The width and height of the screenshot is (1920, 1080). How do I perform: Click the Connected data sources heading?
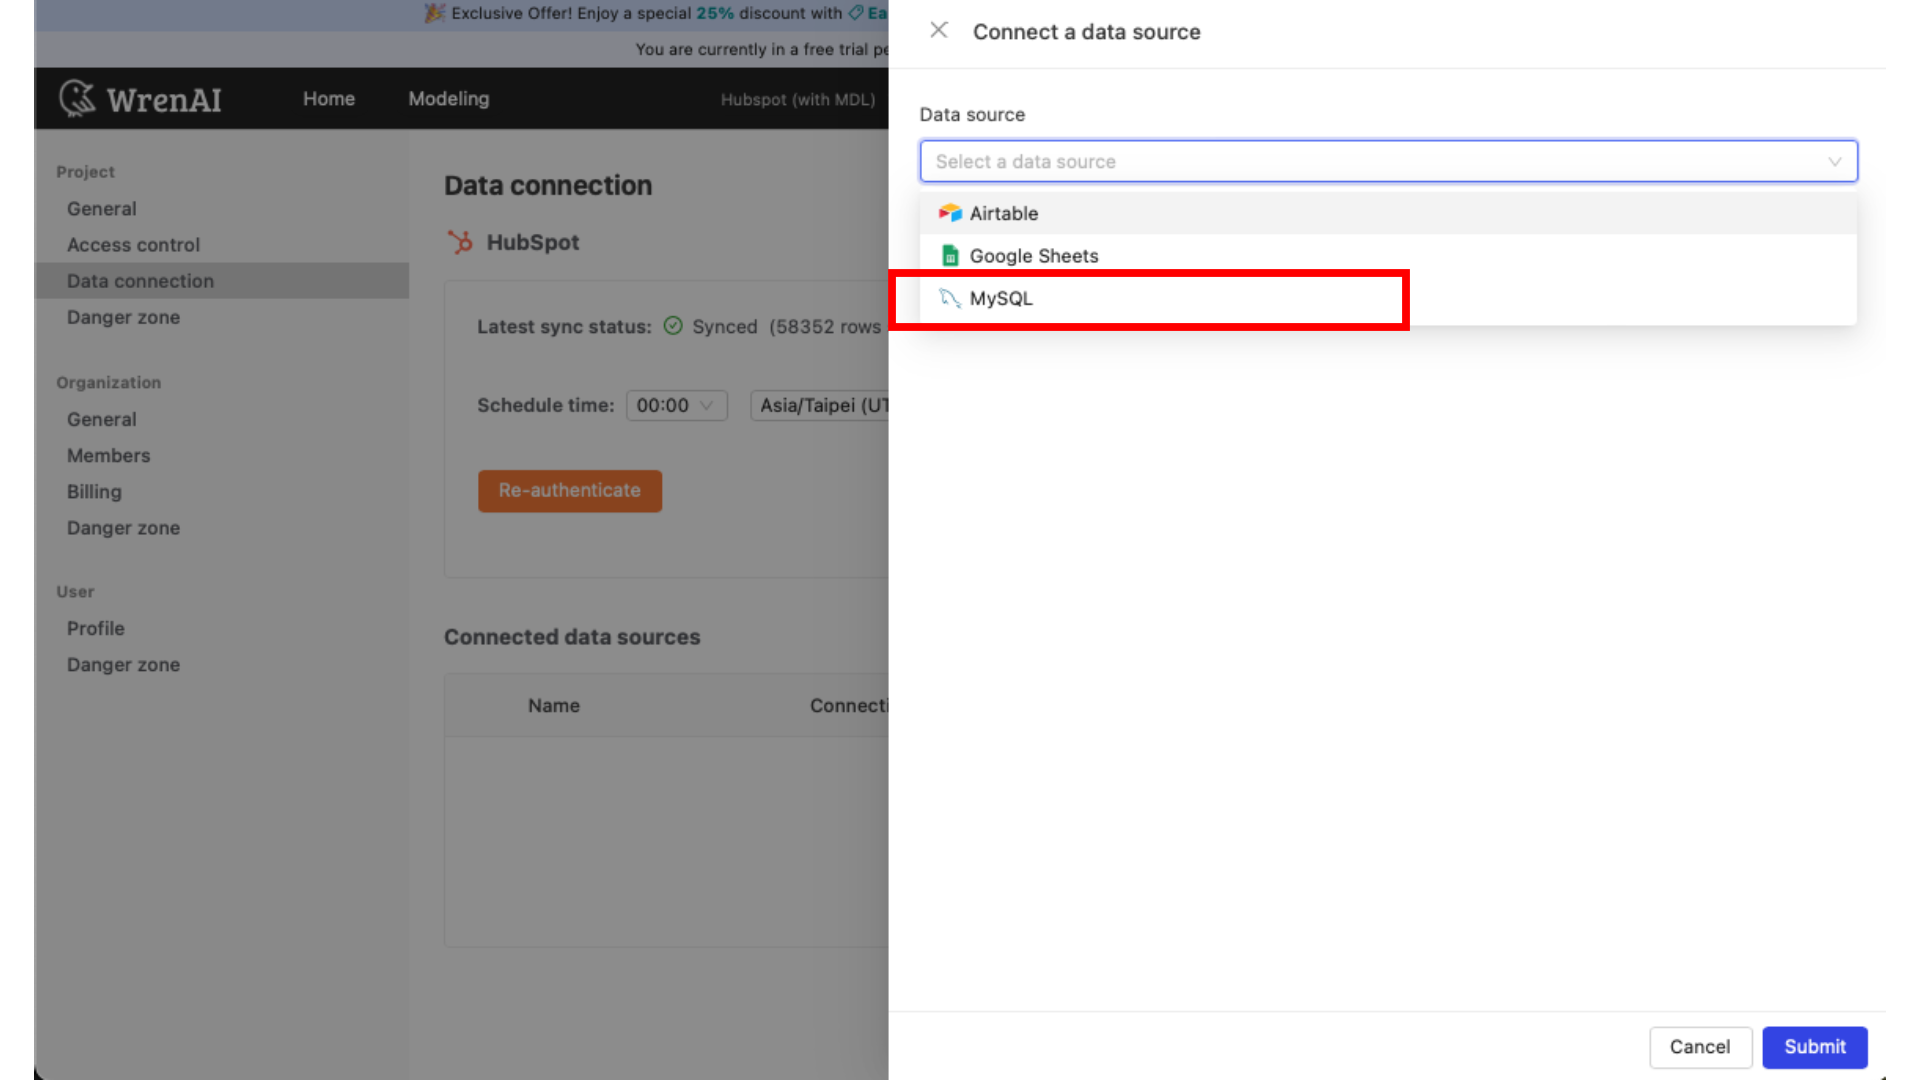pos(572,637)
